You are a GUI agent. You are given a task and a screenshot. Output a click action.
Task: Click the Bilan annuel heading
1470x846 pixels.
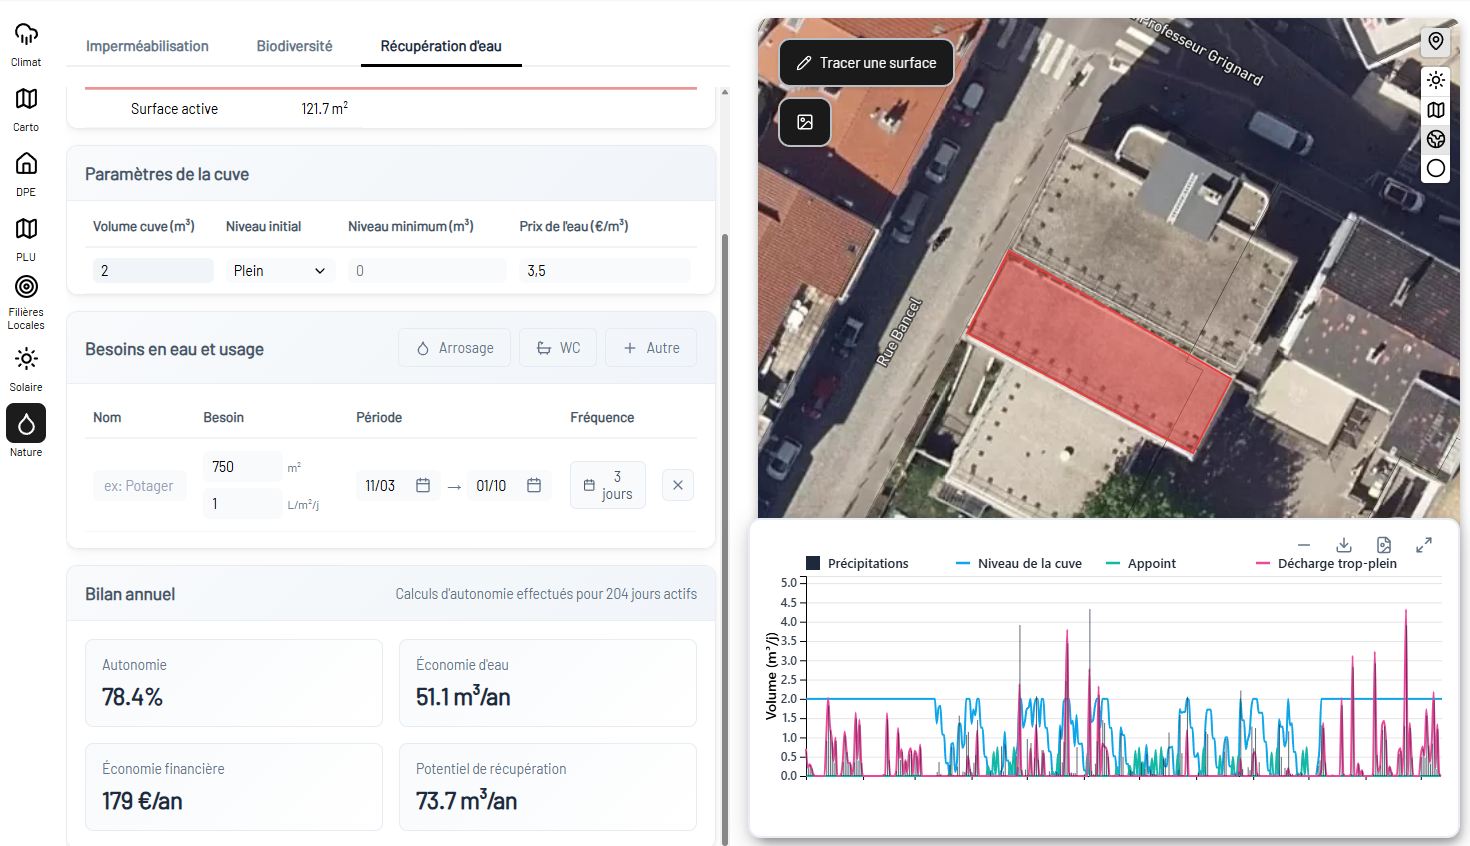pyautogui.click(x=130, y=594)
